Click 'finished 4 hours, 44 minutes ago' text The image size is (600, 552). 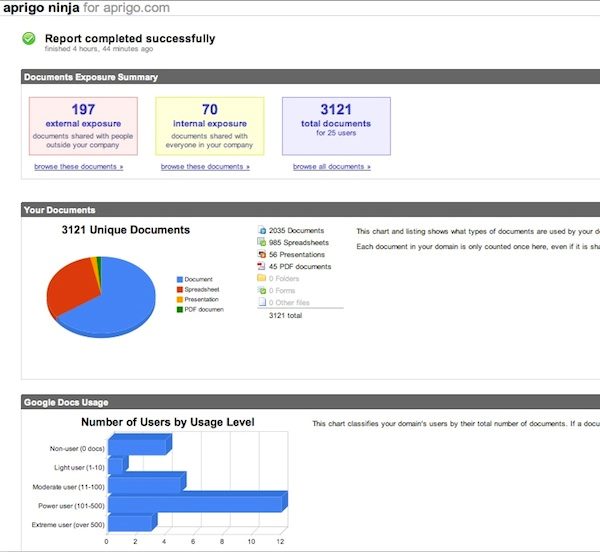click(x=99, y=49)
